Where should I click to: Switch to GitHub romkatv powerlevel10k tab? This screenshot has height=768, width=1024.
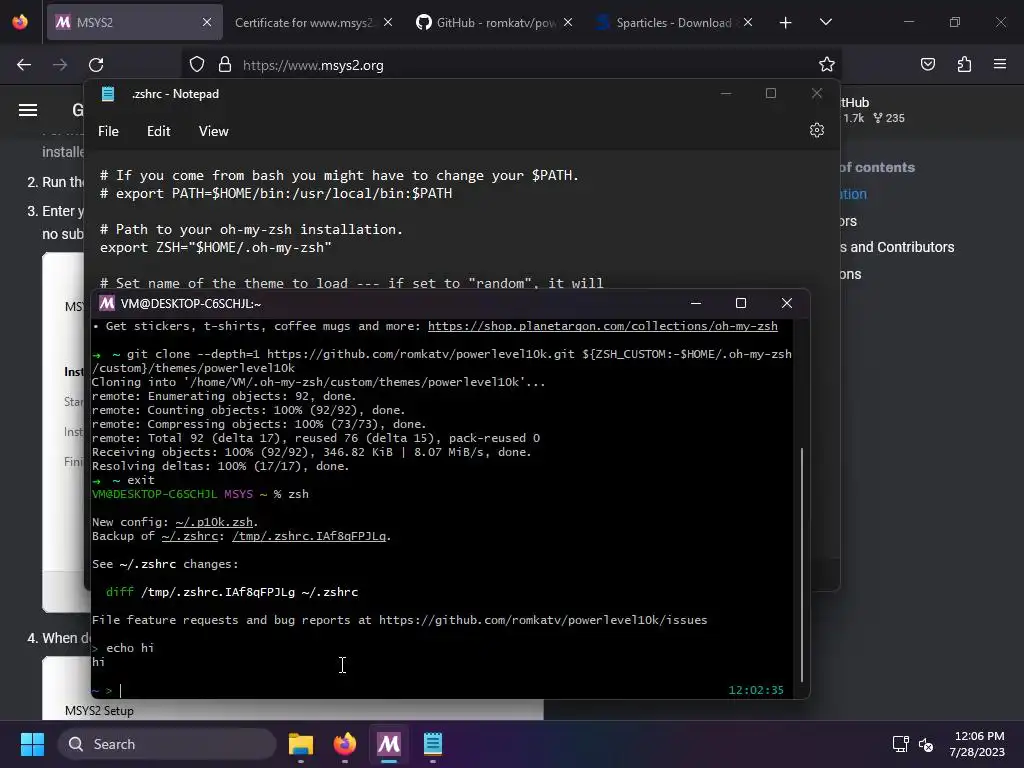tap(496, 23)
